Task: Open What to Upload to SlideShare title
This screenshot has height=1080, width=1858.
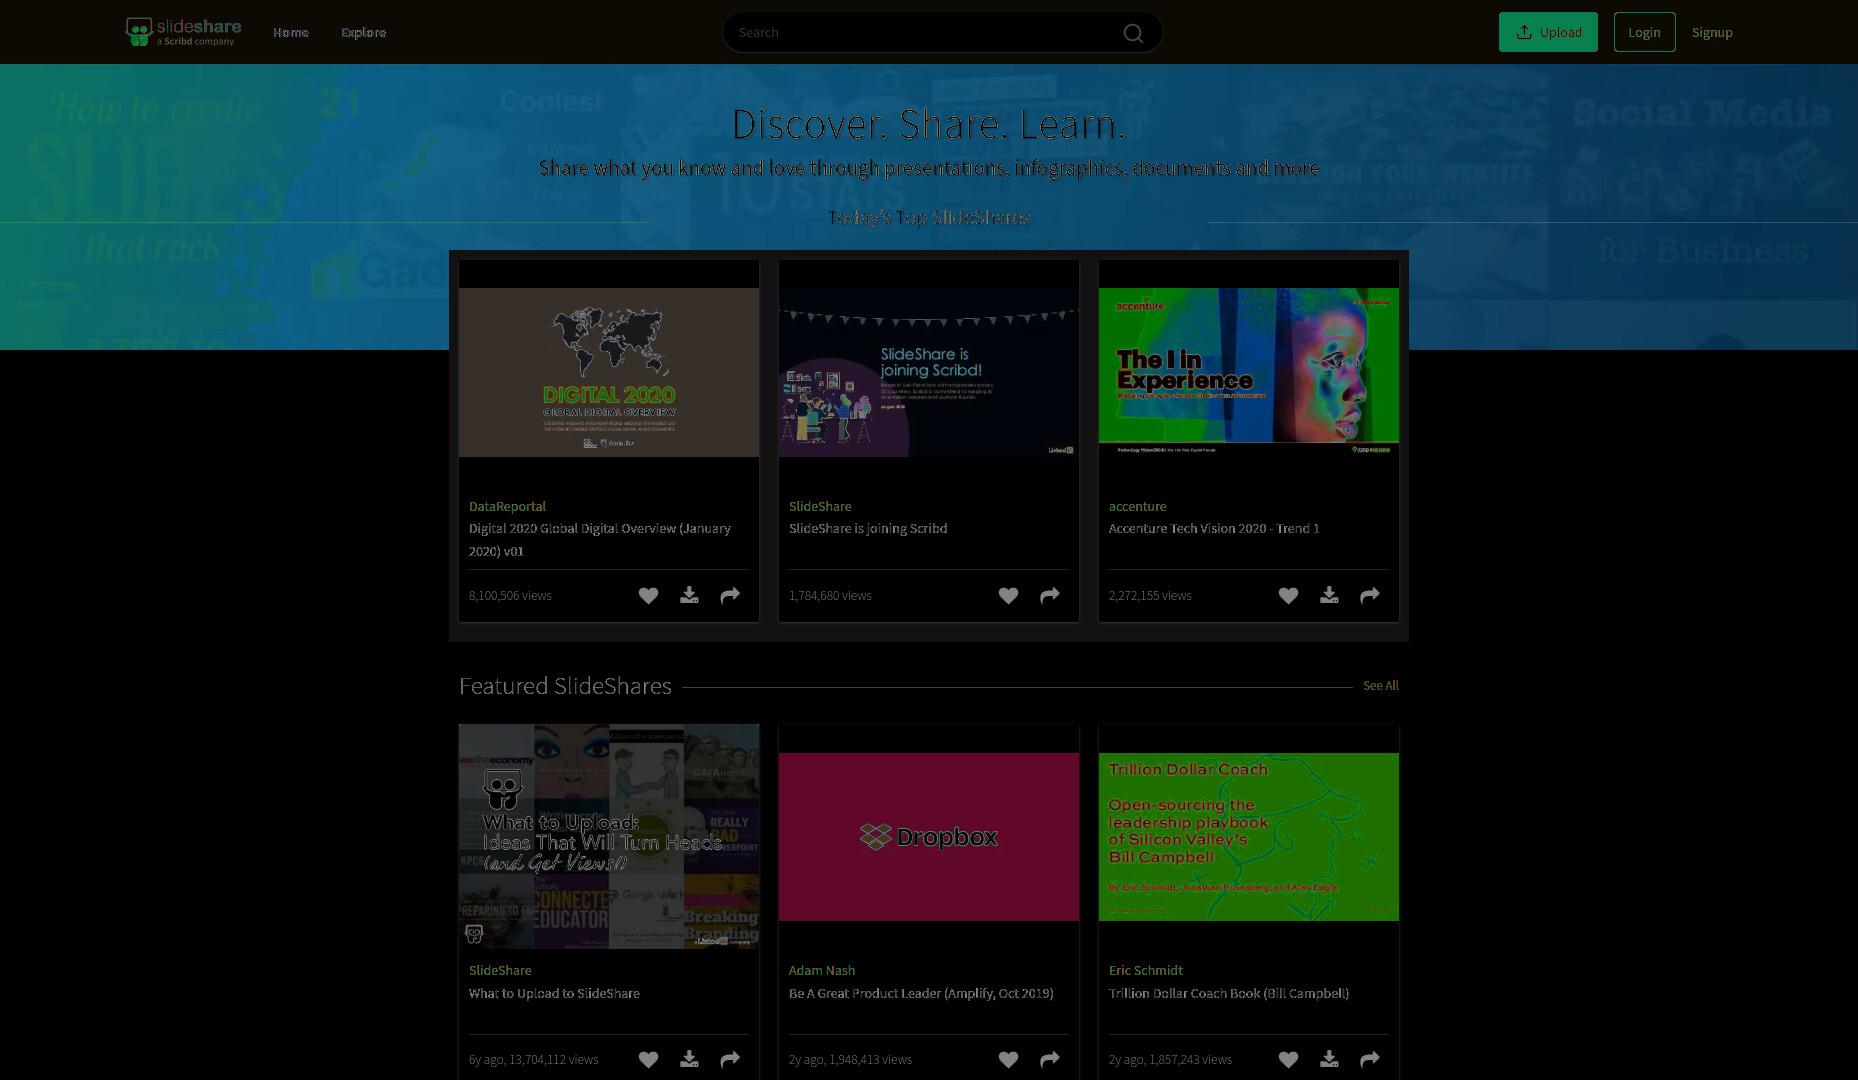Action: [554, 994]
